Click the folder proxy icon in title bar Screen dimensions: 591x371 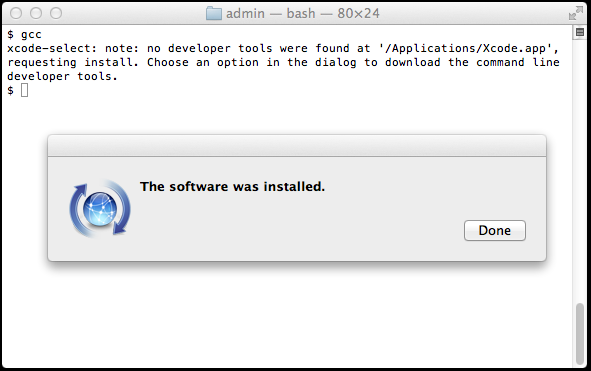point(214,14)
